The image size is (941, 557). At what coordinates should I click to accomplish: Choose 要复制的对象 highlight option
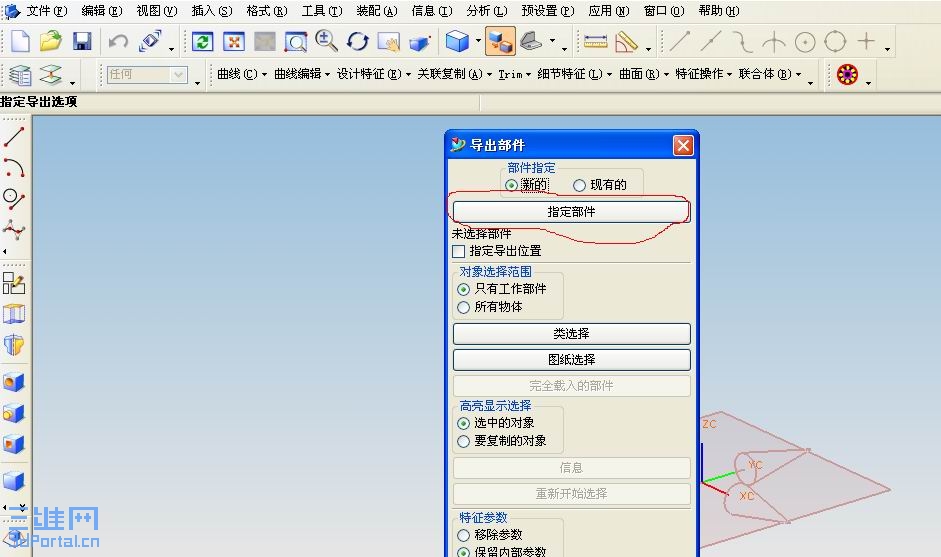tap(463, 441)
